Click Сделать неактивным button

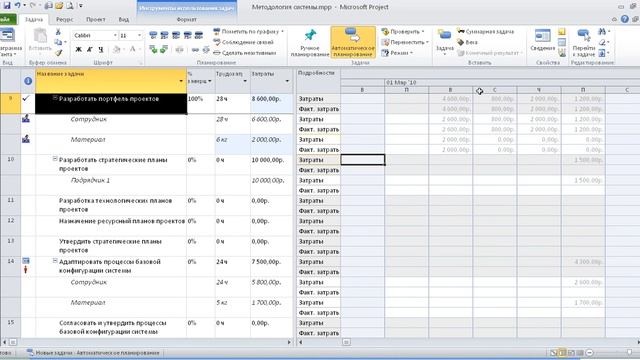tap(245, 53)
